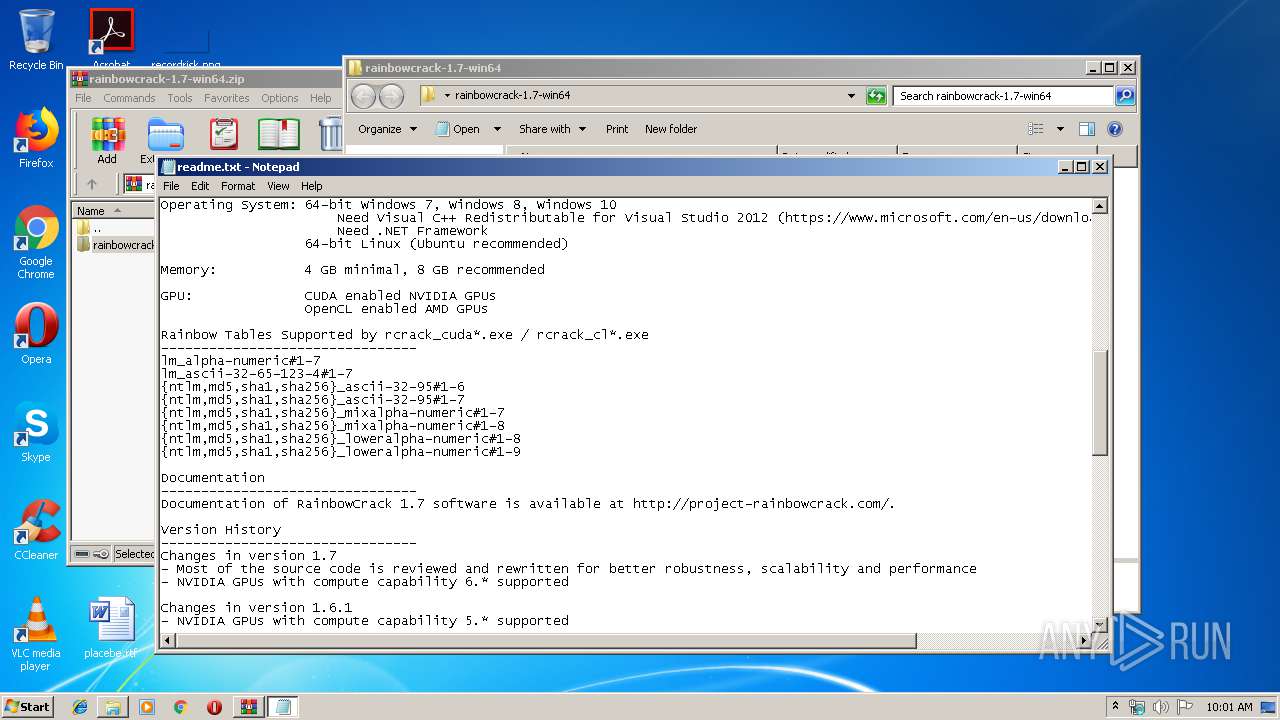Open placebe.rtf desktop file
Viewport: 1280px width, 720px height.
(x=110, y=628)
